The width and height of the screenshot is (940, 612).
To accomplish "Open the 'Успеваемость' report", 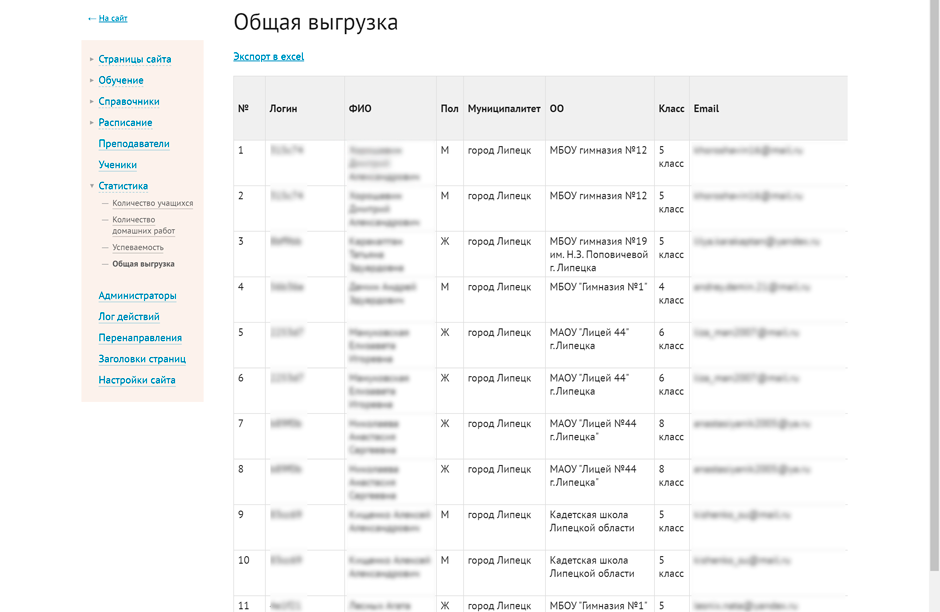I will click(x=138, y=247).
